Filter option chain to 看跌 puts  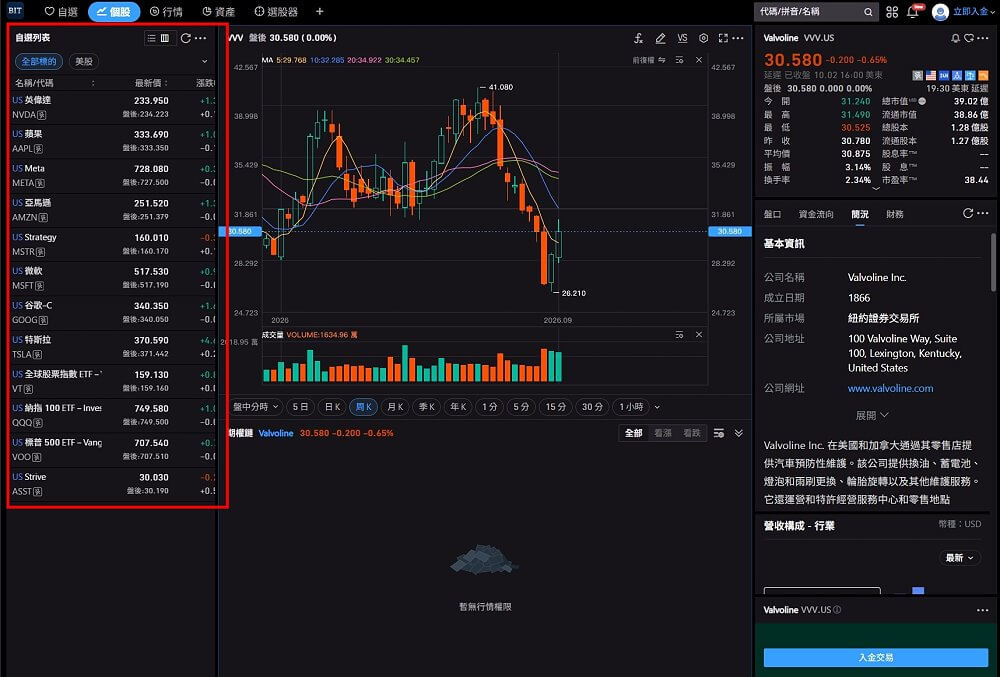(692, 433)
